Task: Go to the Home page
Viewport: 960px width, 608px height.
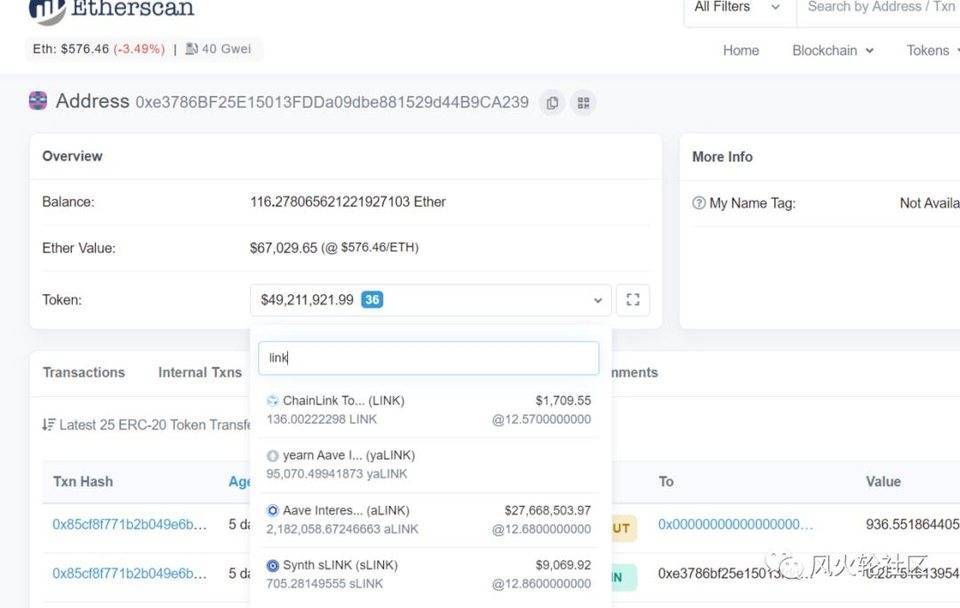Action: tap(741, 50)
